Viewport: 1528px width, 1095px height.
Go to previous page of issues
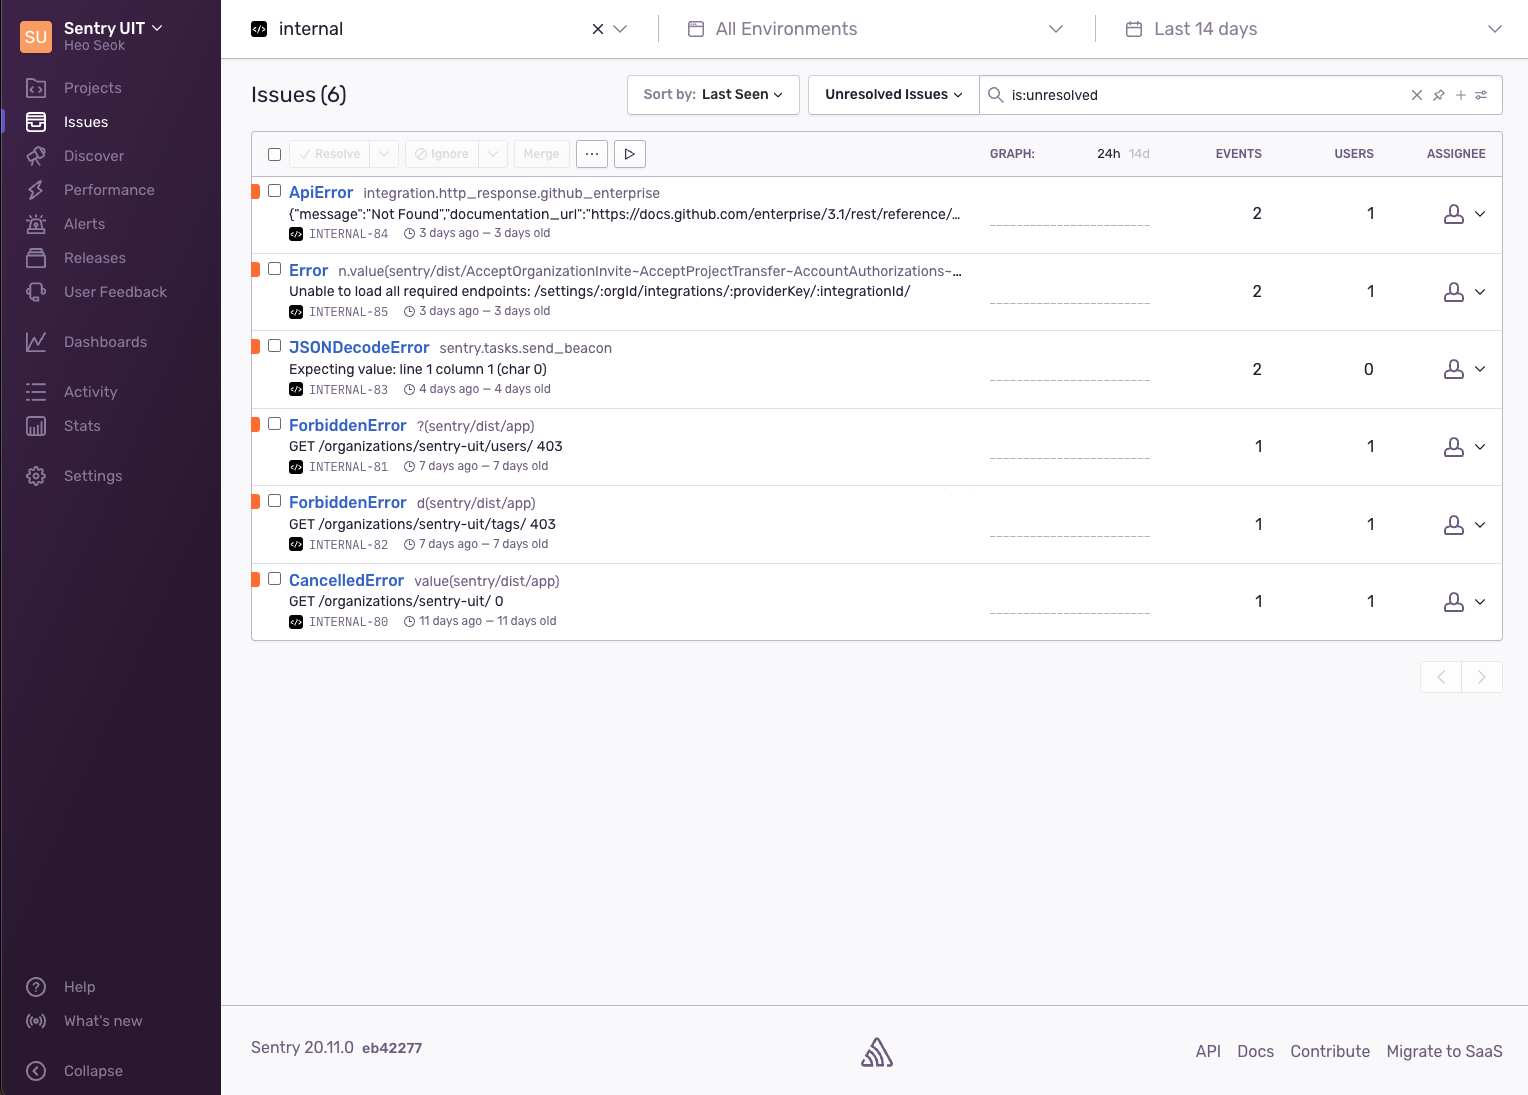point(1441,677)
